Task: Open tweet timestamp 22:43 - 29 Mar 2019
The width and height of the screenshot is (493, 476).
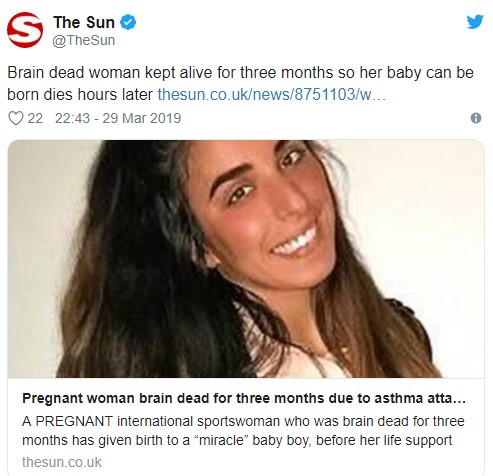Action: click(118, 118)
